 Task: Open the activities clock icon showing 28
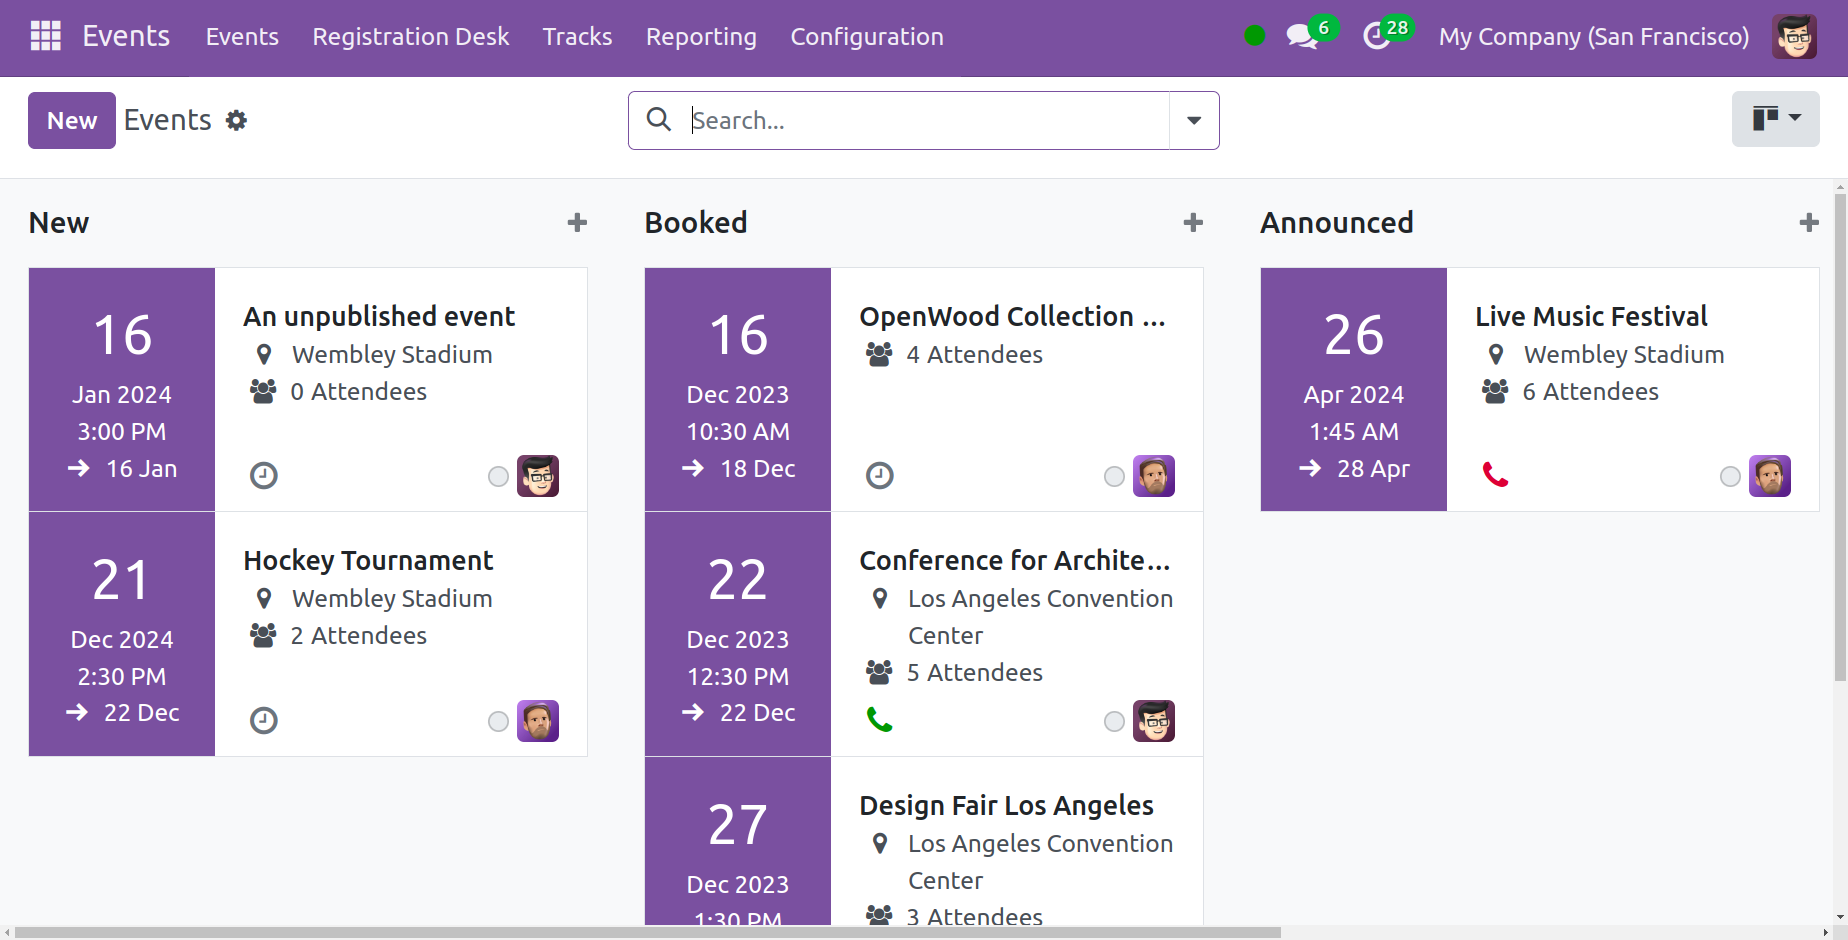click(x=1377, y=37)
